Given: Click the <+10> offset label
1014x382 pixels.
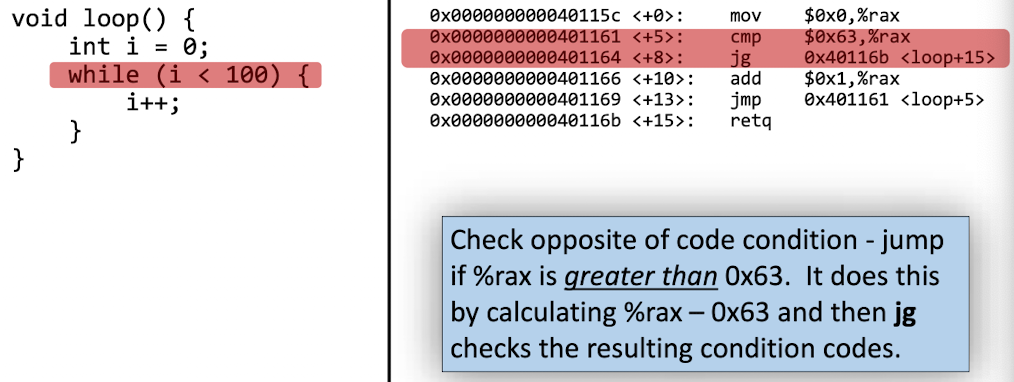Looking at the screenshot, I should coord(663,79).
